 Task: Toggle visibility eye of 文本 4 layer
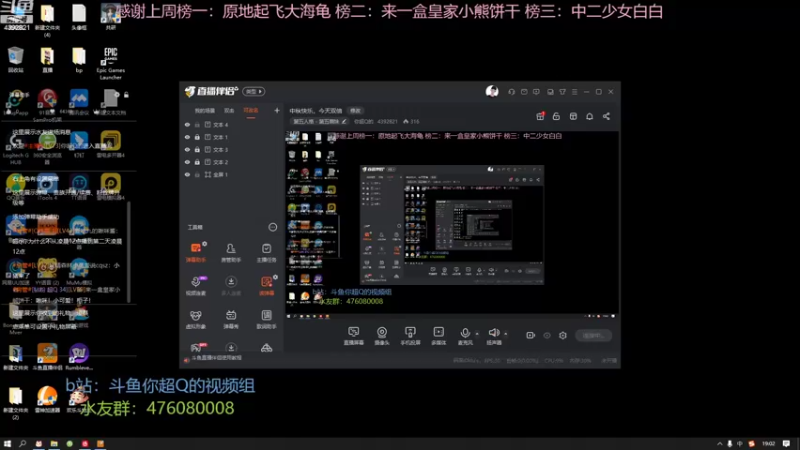pos(187,124)
